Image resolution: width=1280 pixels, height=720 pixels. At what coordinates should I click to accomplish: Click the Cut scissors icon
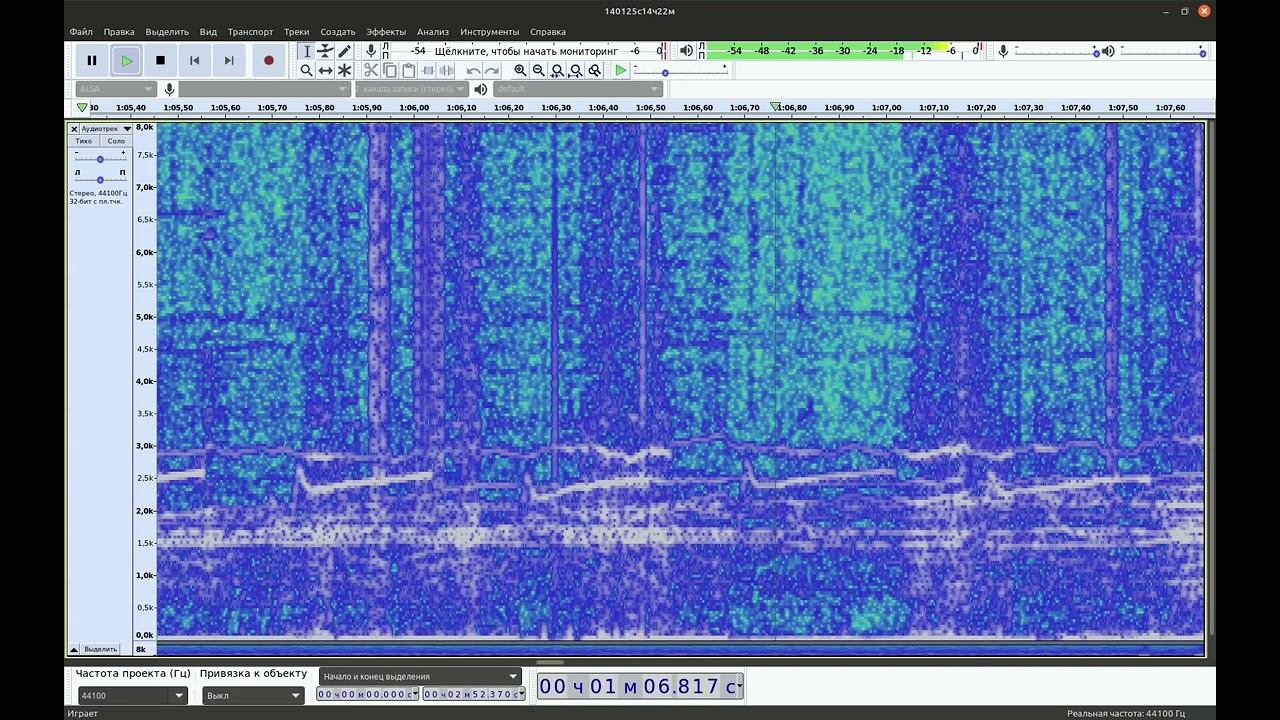click(x=371, y=70)
